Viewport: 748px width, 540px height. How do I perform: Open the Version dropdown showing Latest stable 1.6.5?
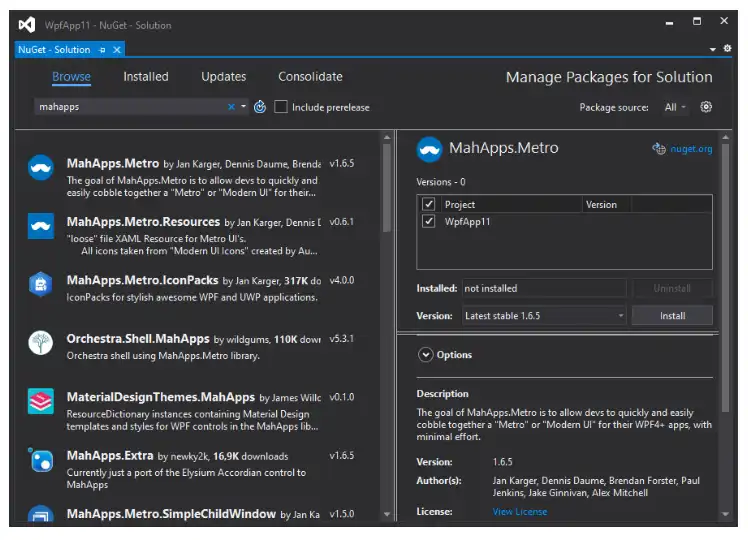point(544,315)
